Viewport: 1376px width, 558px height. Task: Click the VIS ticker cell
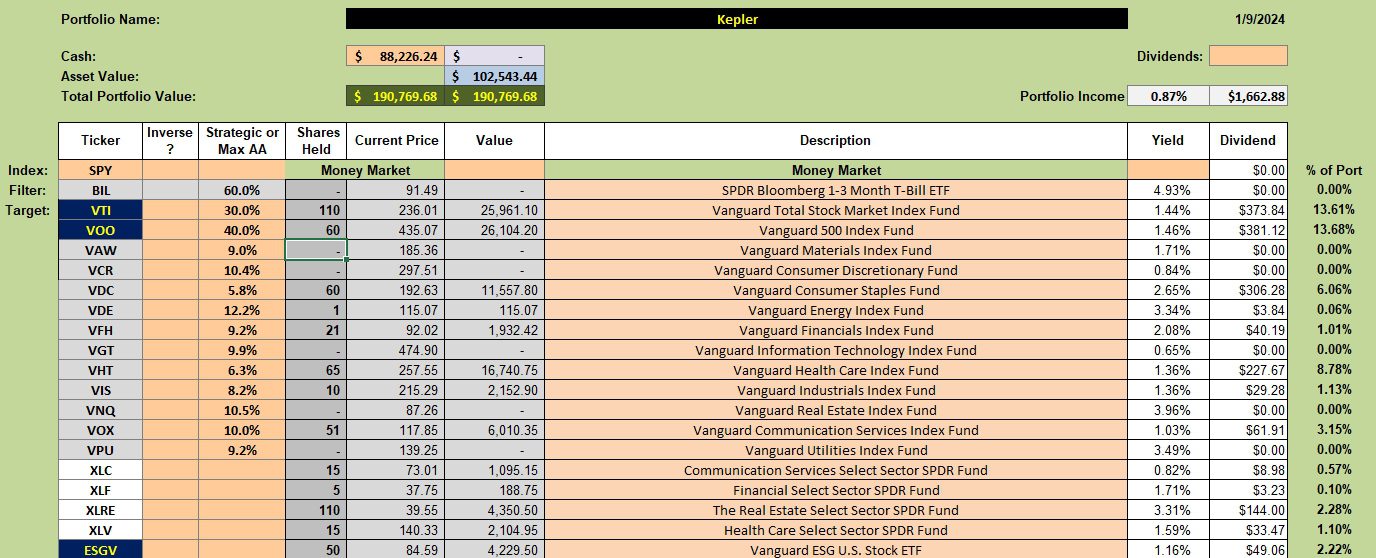tap(100, 390)
